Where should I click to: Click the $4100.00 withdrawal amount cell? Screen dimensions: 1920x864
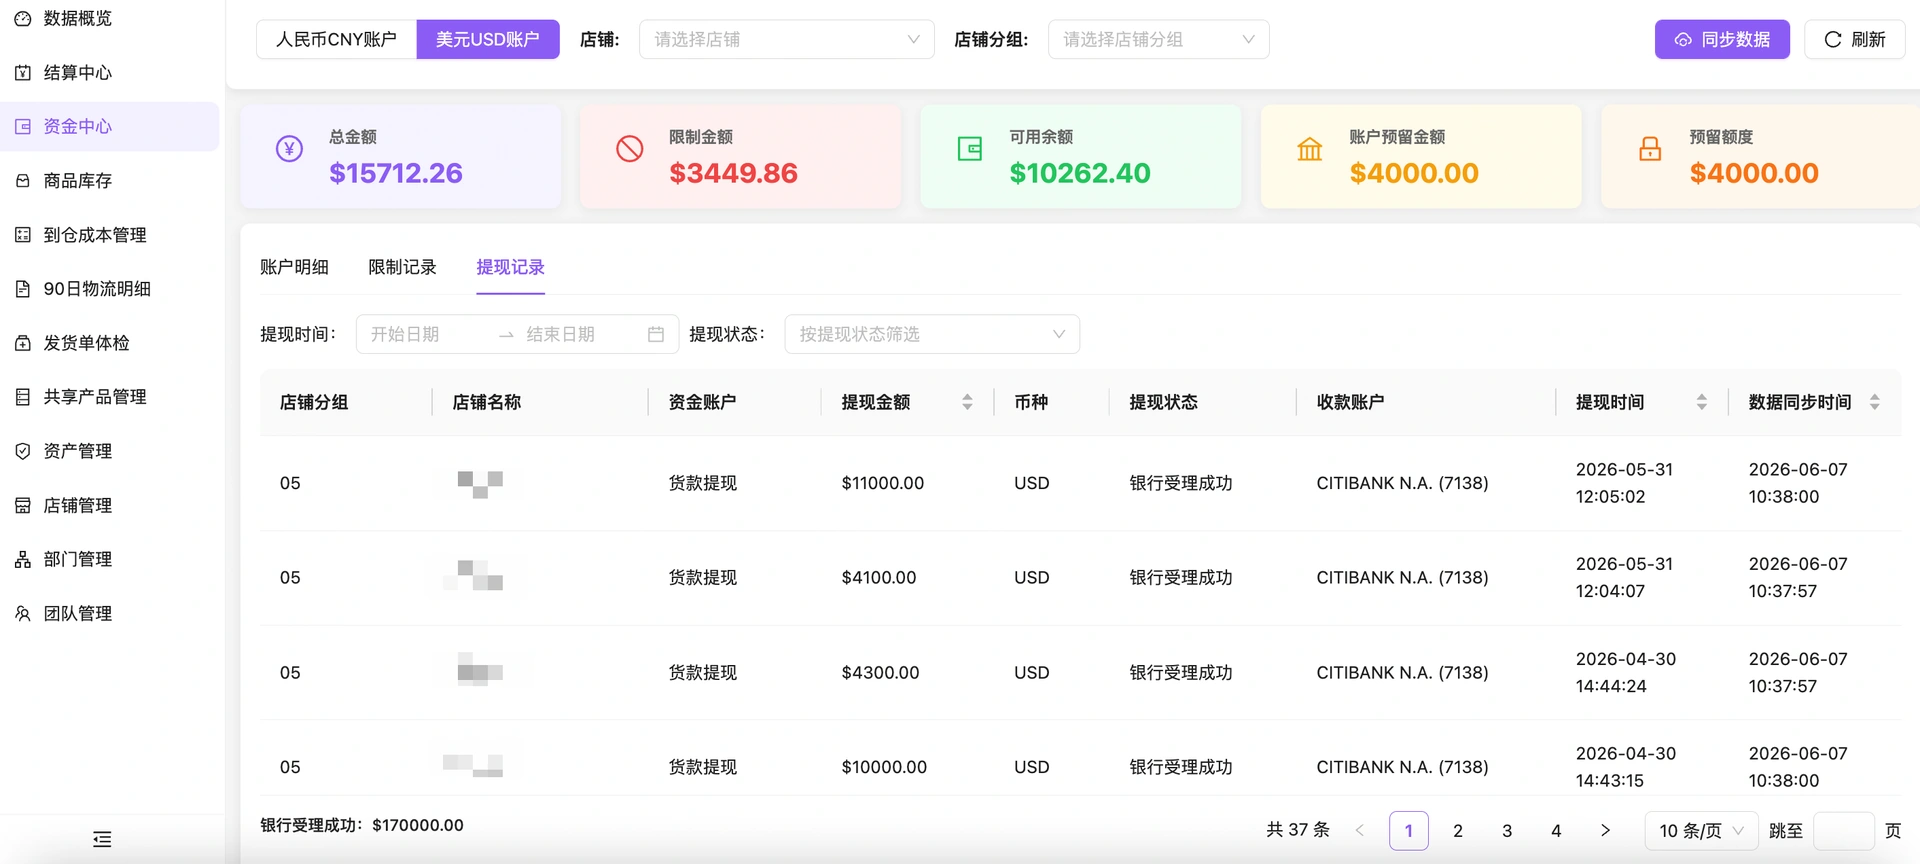click(879, 577)
